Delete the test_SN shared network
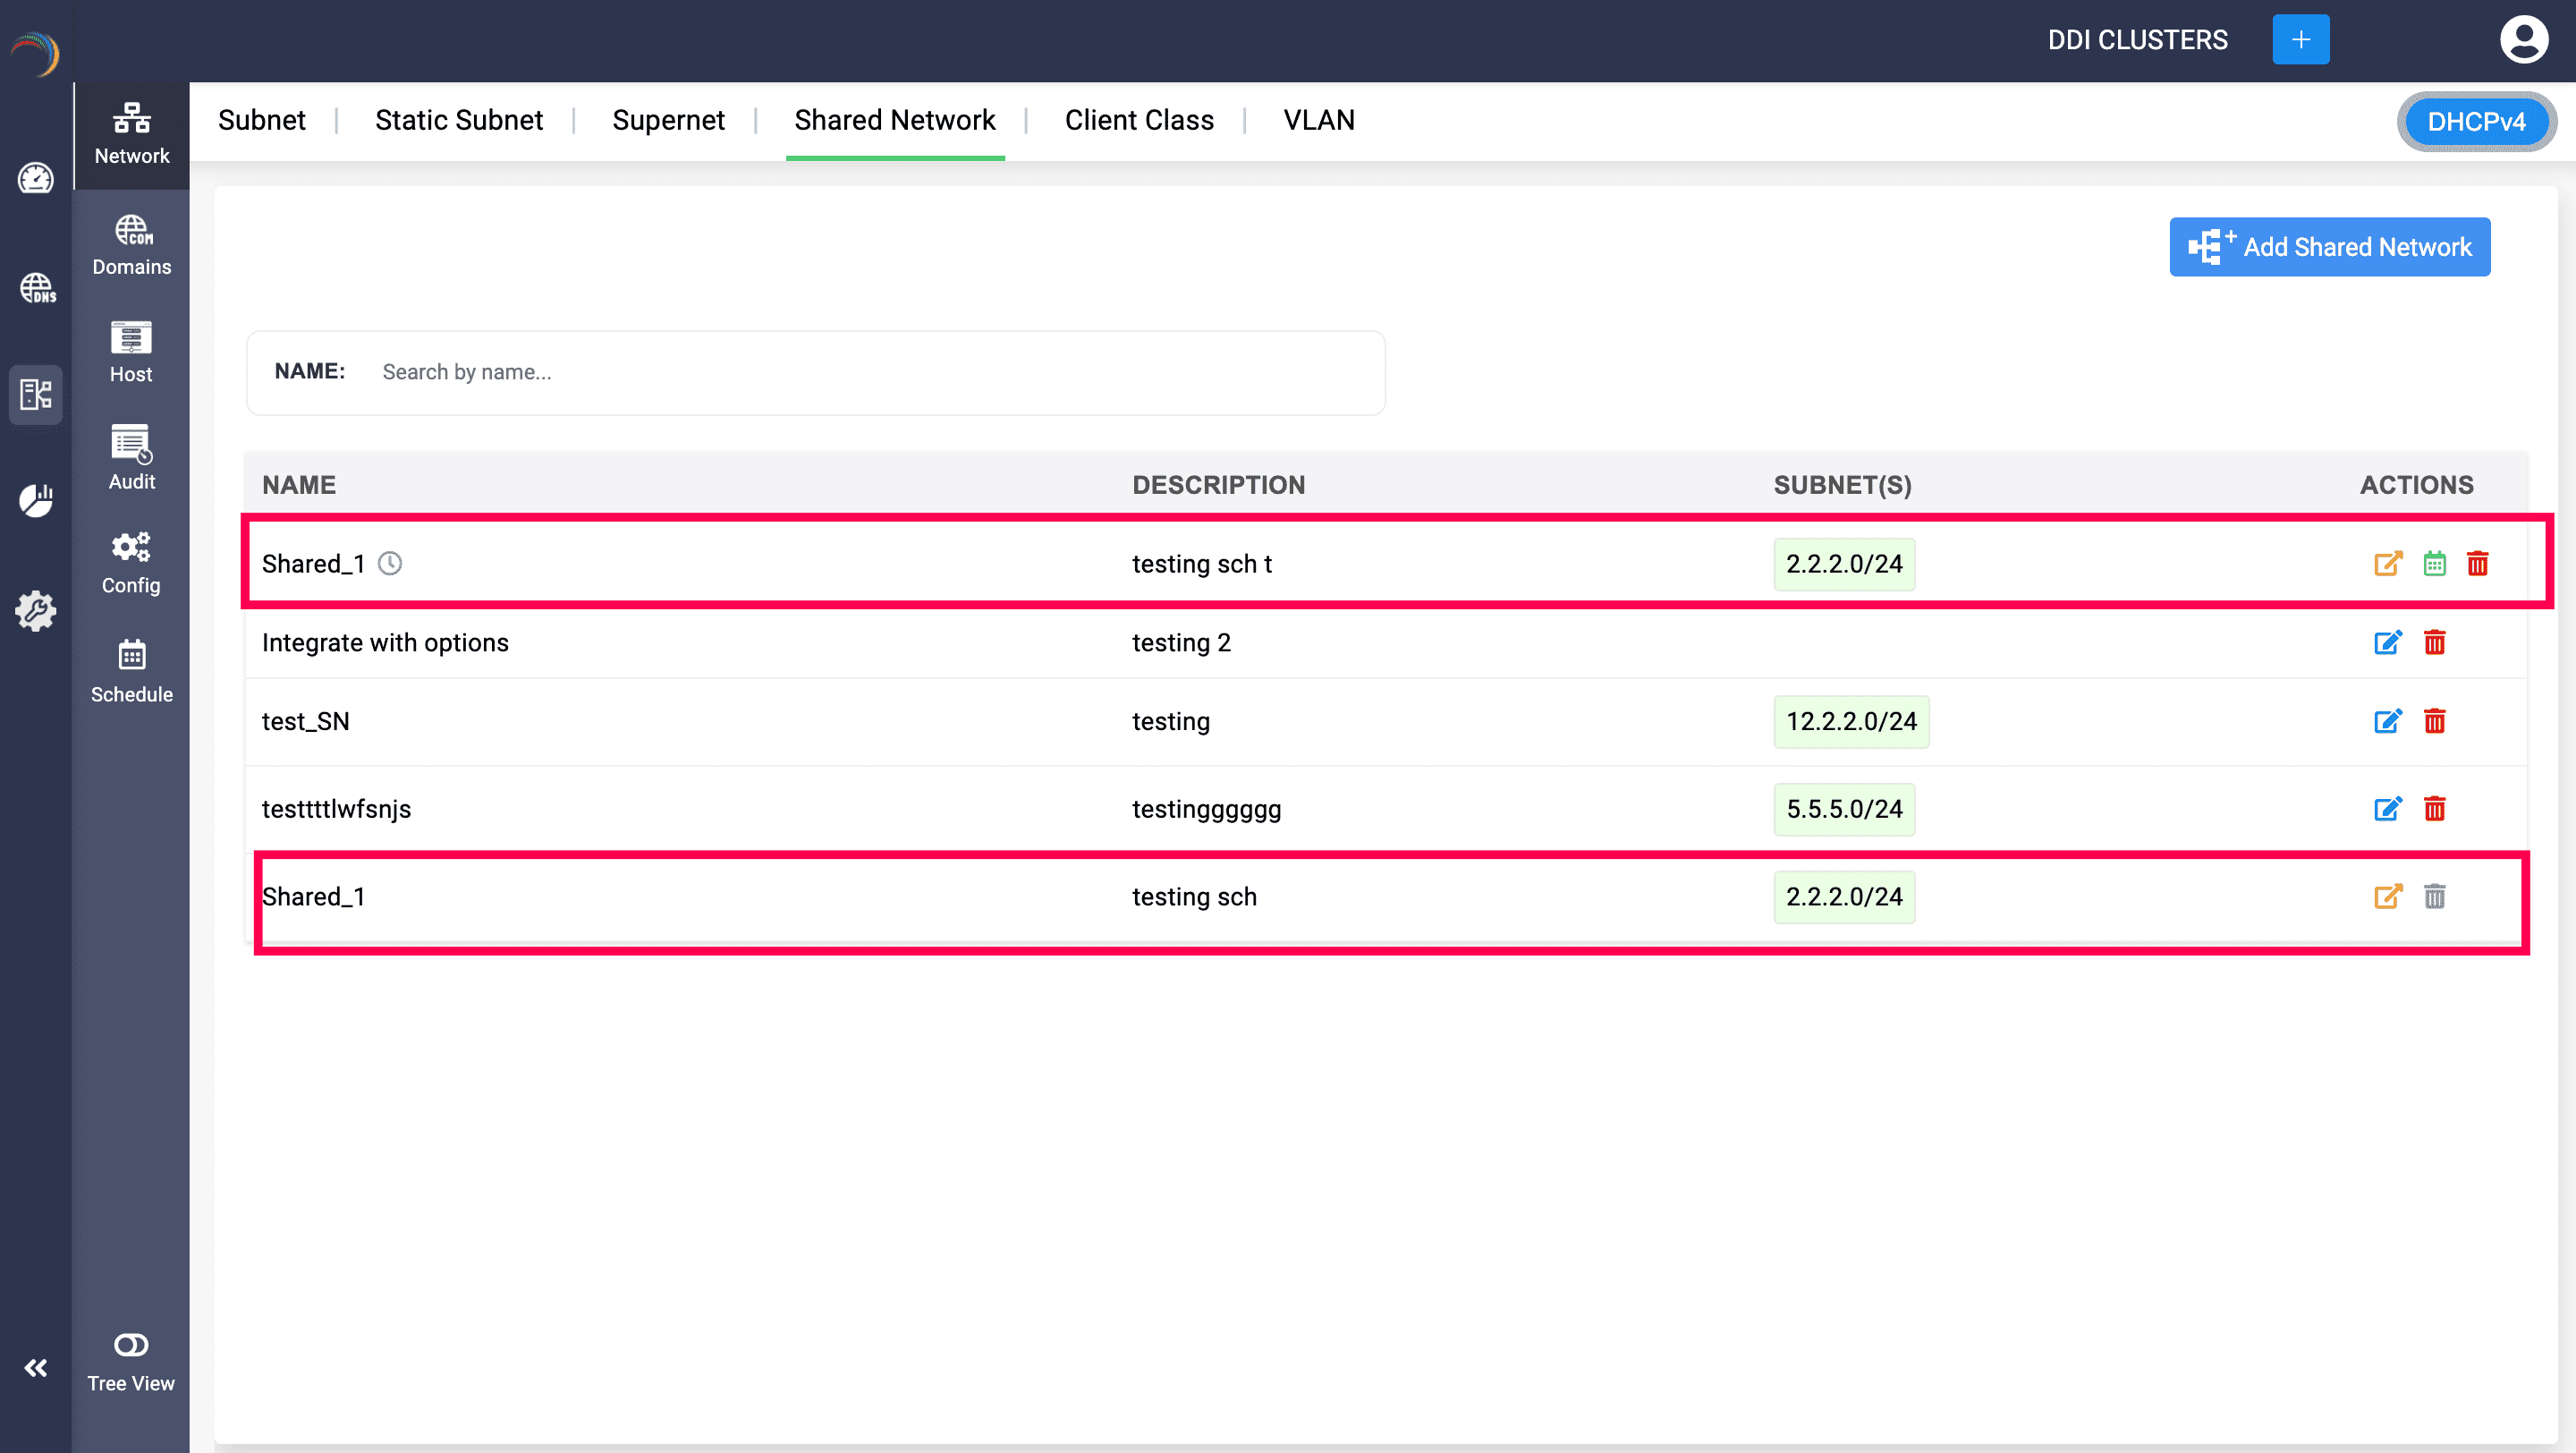Viewport: 2576px width, 1453px height. coord(2434,721)
